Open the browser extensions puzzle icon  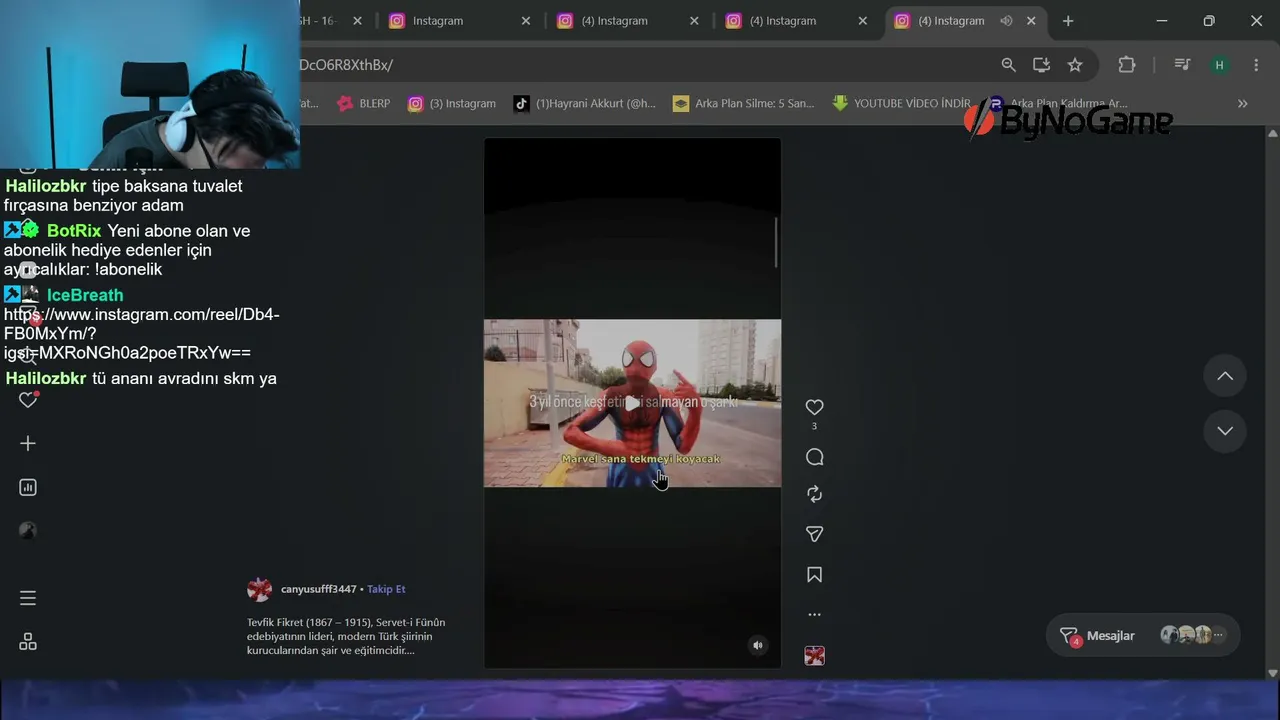click(1127, 65)
